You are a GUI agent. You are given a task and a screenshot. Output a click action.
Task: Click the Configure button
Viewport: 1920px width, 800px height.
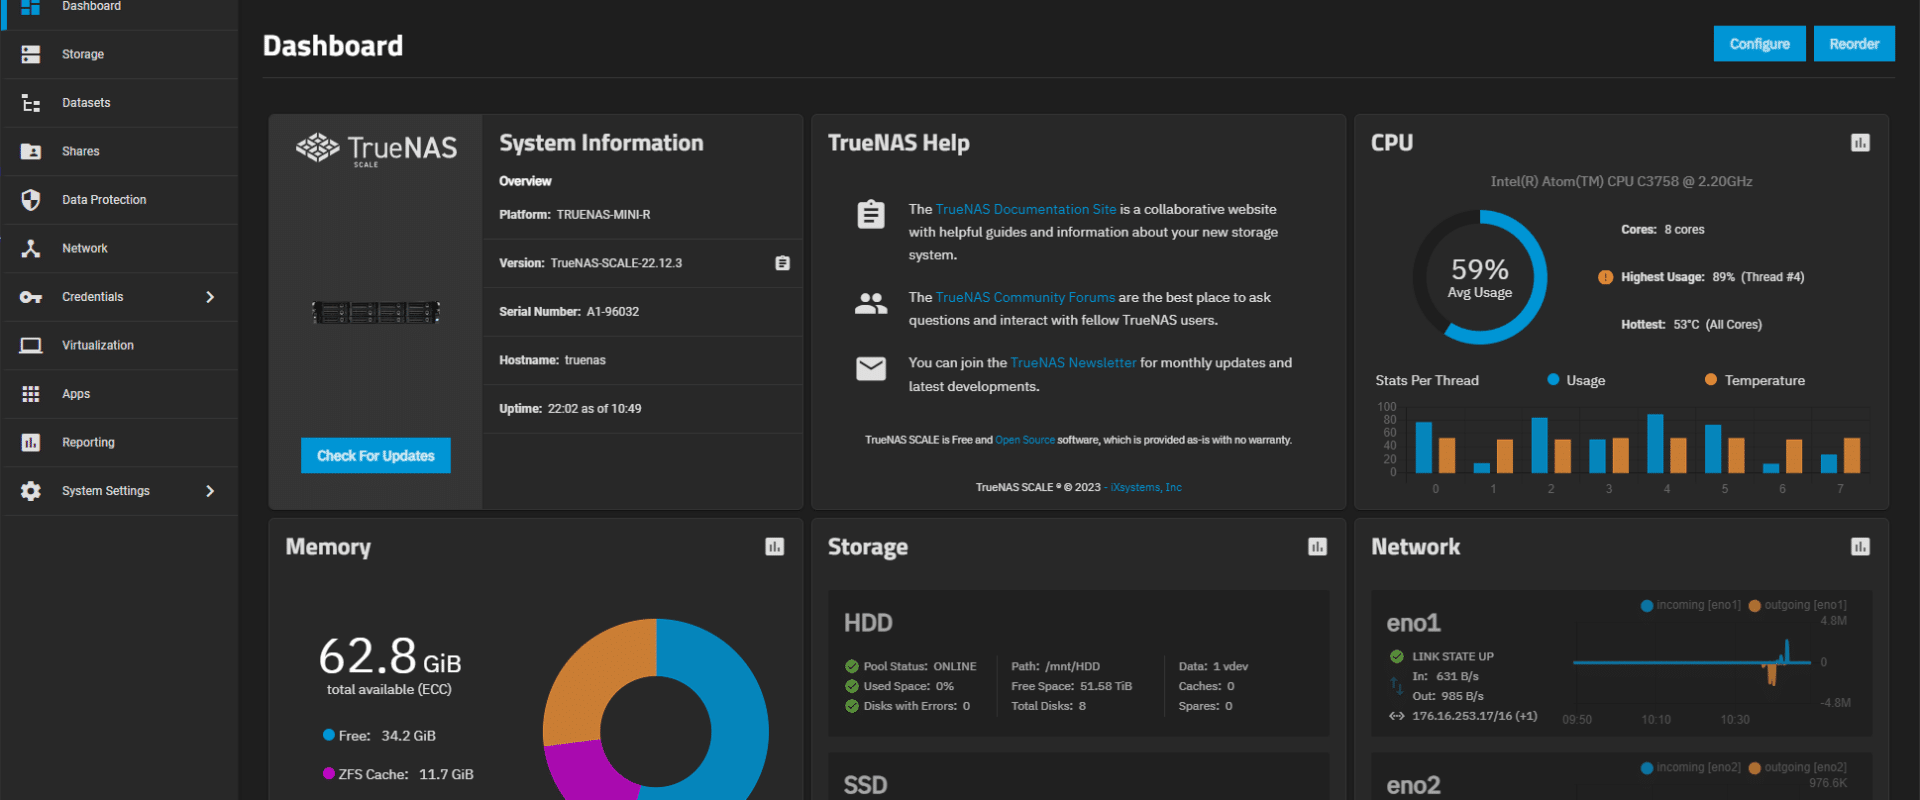point(1759,44)
